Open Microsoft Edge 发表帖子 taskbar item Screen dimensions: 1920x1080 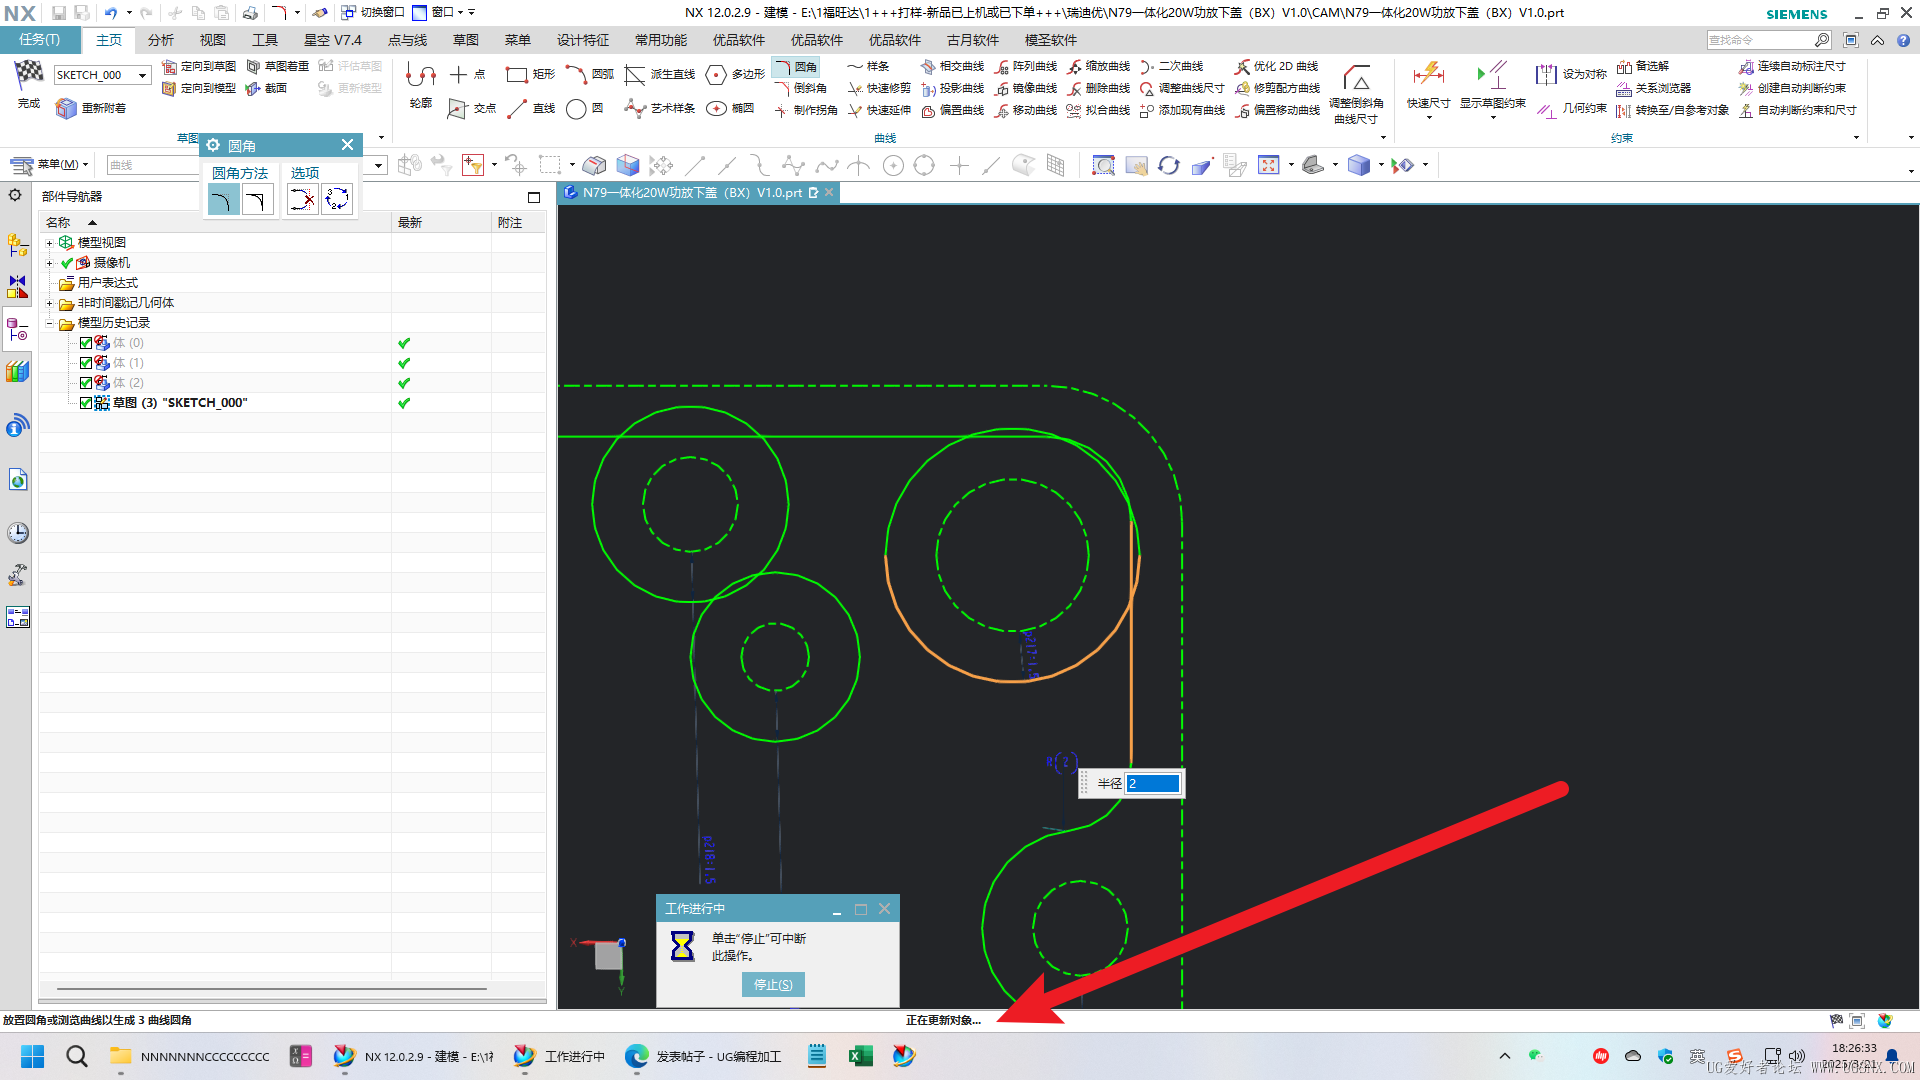(x=704, y=1056)
